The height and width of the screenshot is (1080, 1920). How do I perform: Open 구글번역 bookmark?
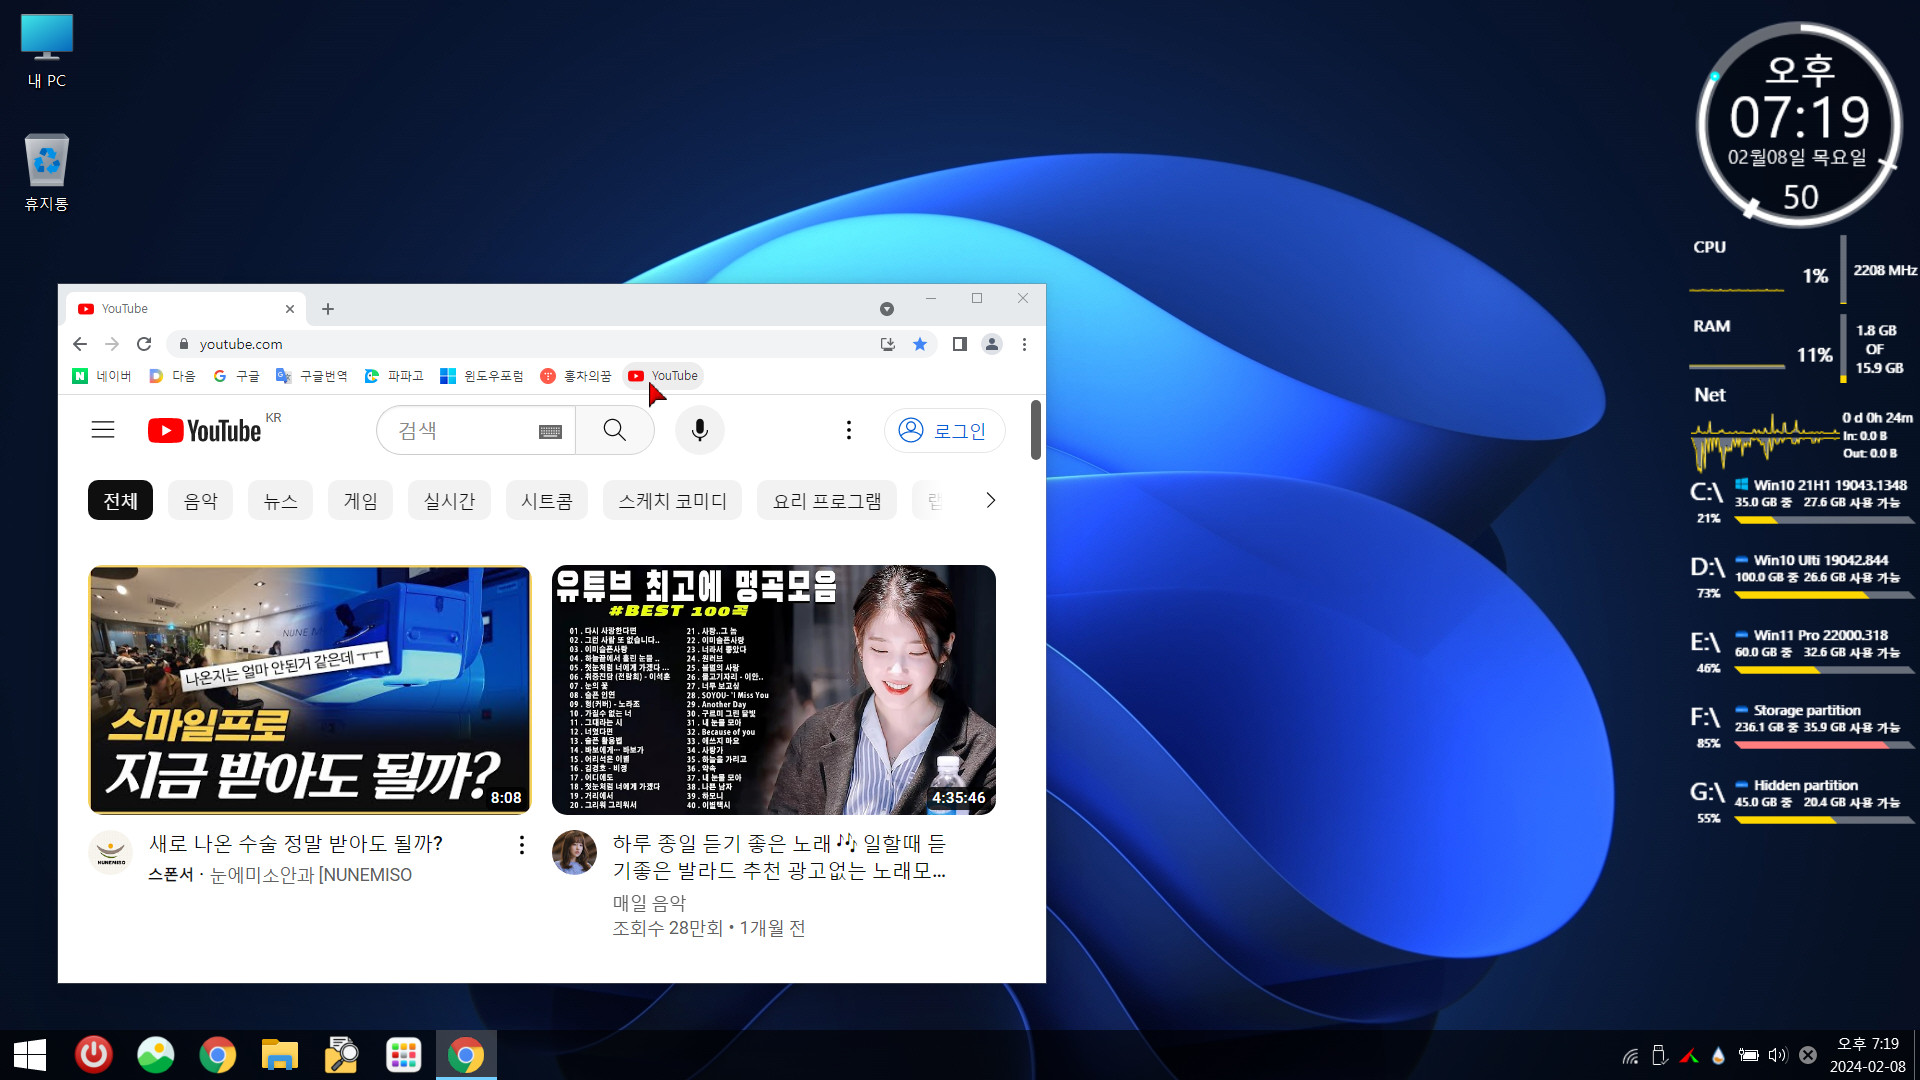click(x=311, y=376)
